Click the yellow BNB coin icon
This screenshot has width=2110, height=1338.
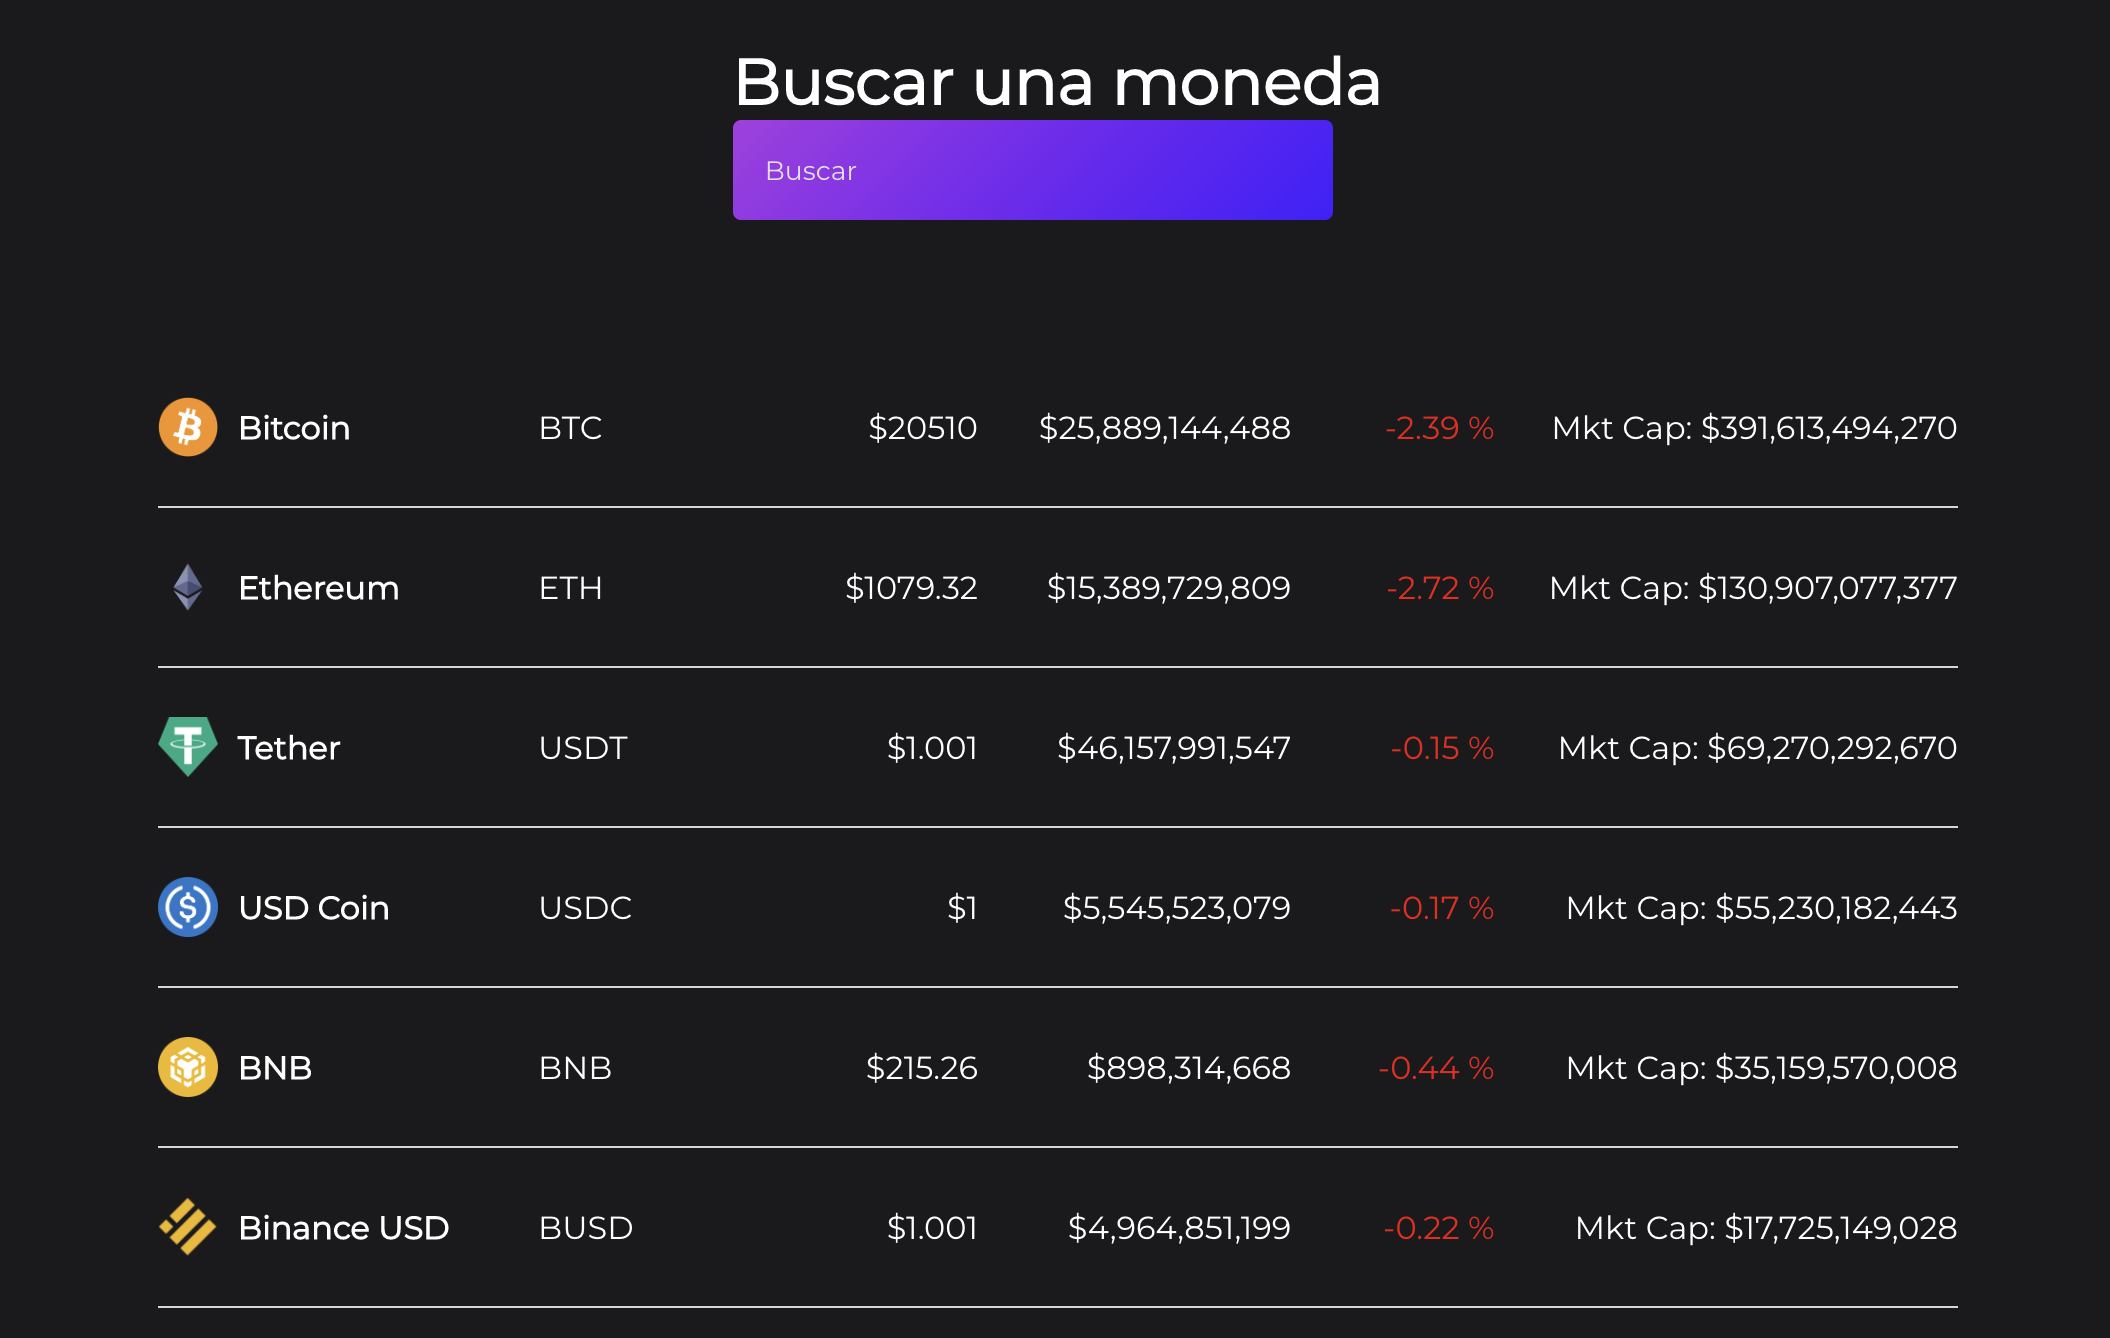coord(188,1067)
